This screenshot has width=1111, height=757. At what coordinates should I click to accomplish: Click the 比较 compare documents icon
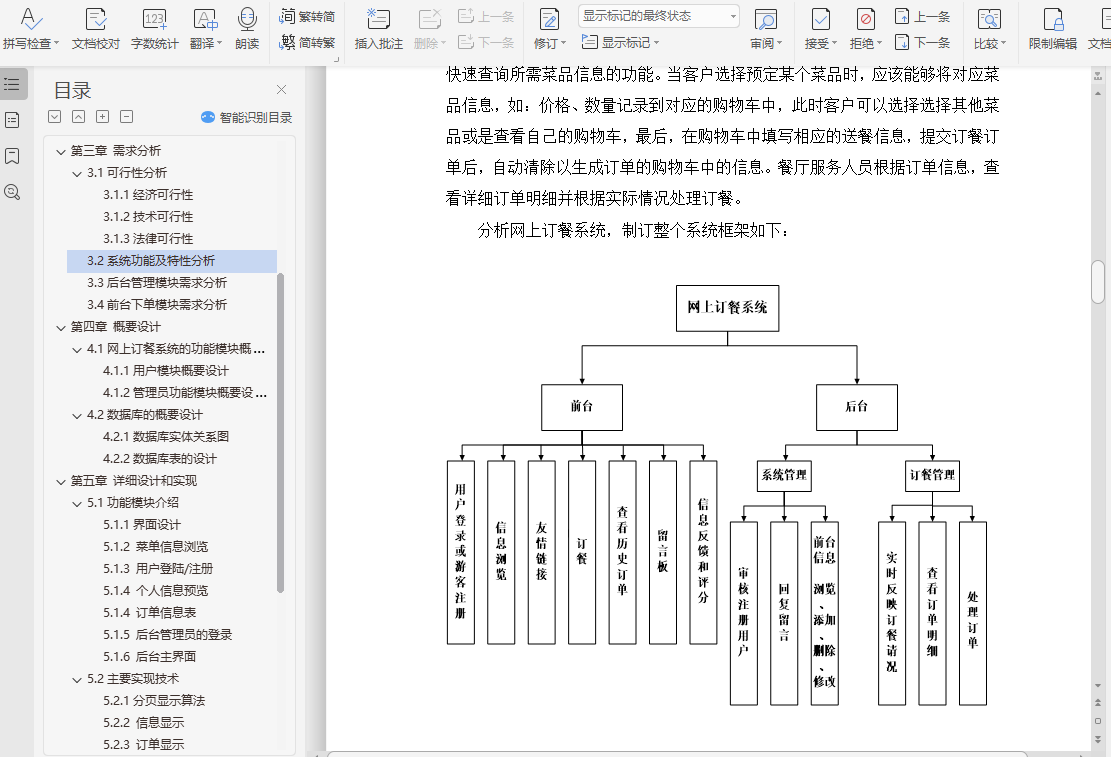tap(989, 20)
